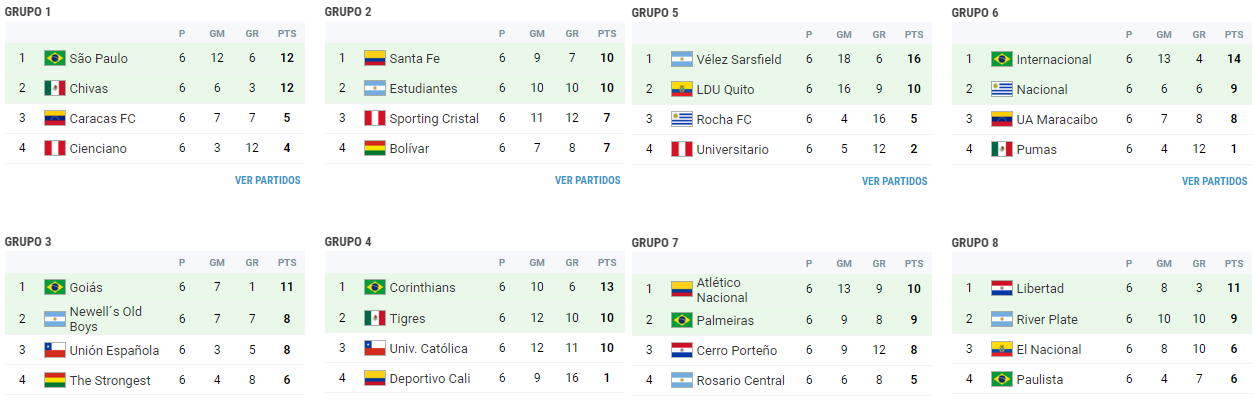Open Ver Partidos link under Grupo 2
This screenshot has height=402, width=1254.
coord(588,181)
